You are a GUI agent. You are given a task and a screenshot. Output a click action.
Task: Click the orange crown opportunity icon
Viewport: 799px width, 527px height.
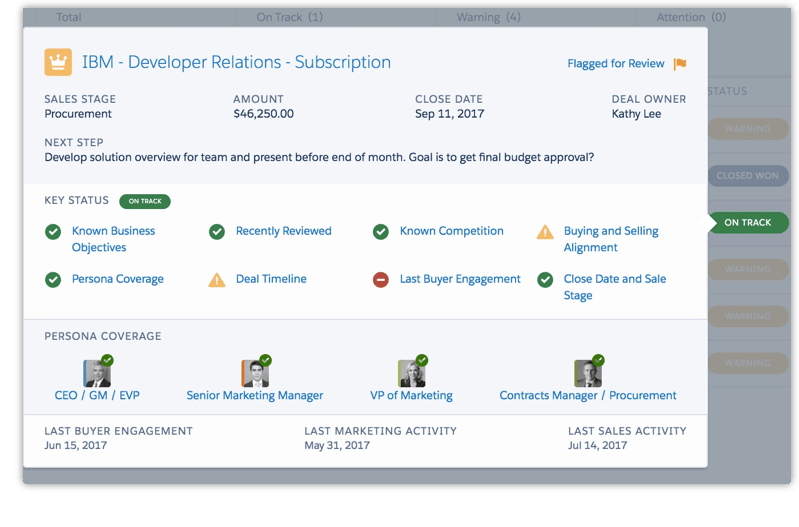[58, 62]
